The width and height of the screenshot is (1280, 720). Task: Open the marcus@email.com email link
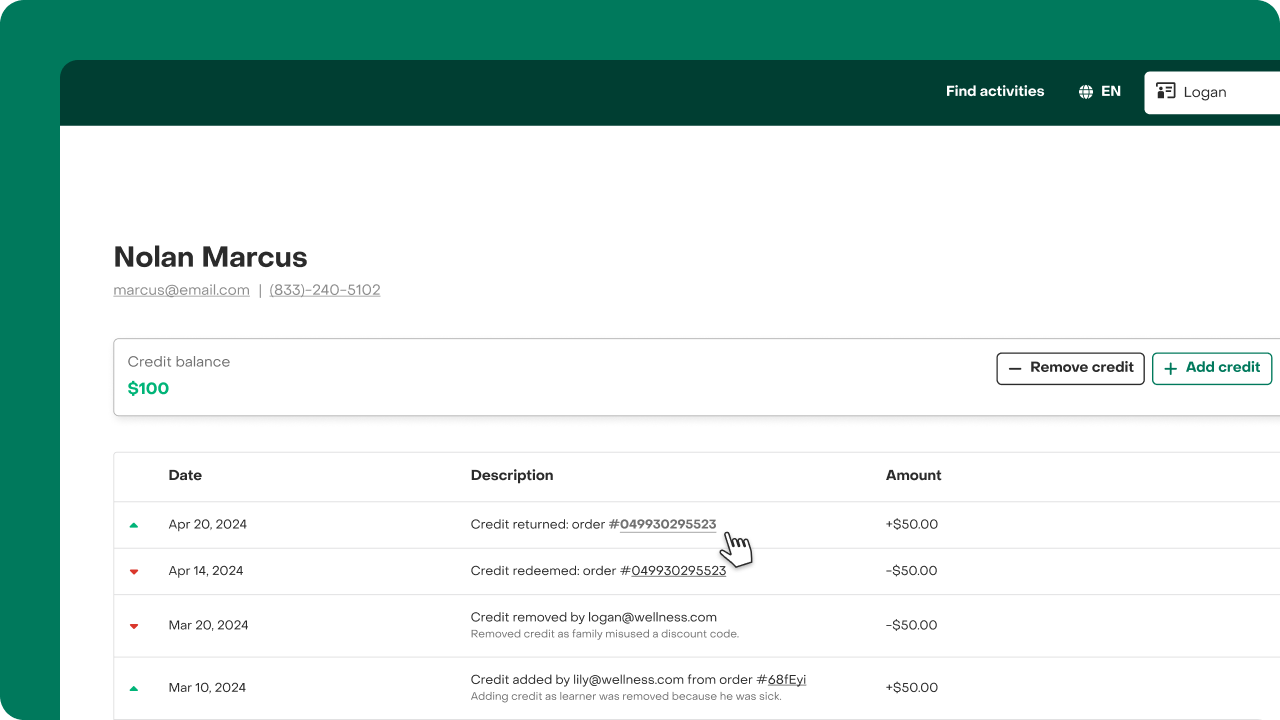click(x=182, y=290)
